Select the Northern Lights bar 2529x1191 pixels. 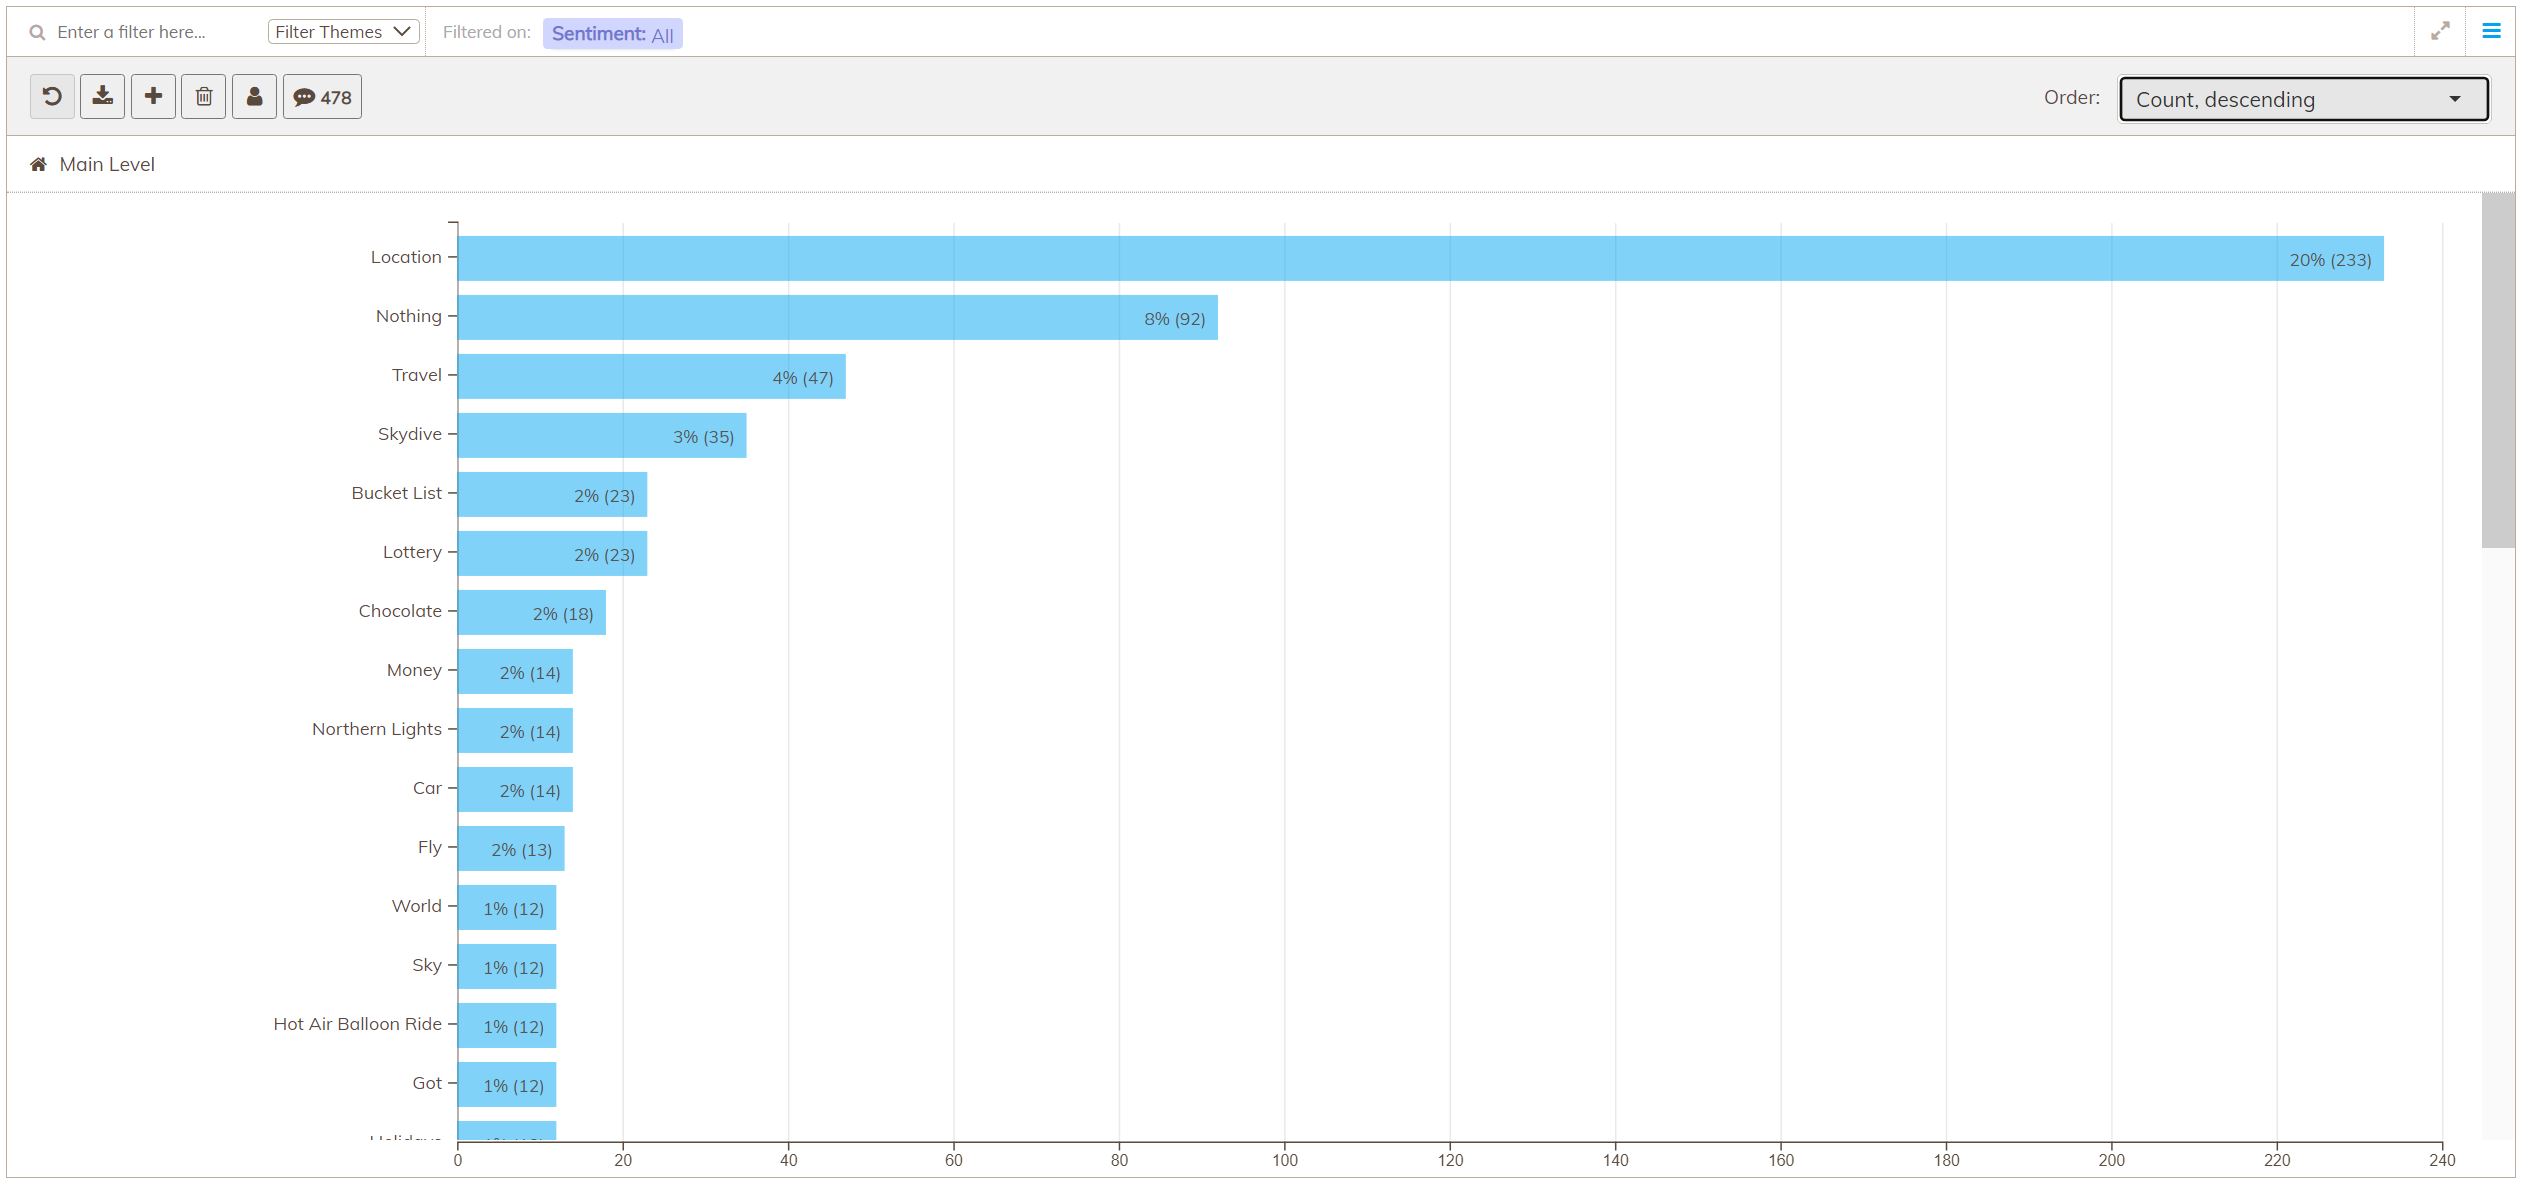click(515, 730)
